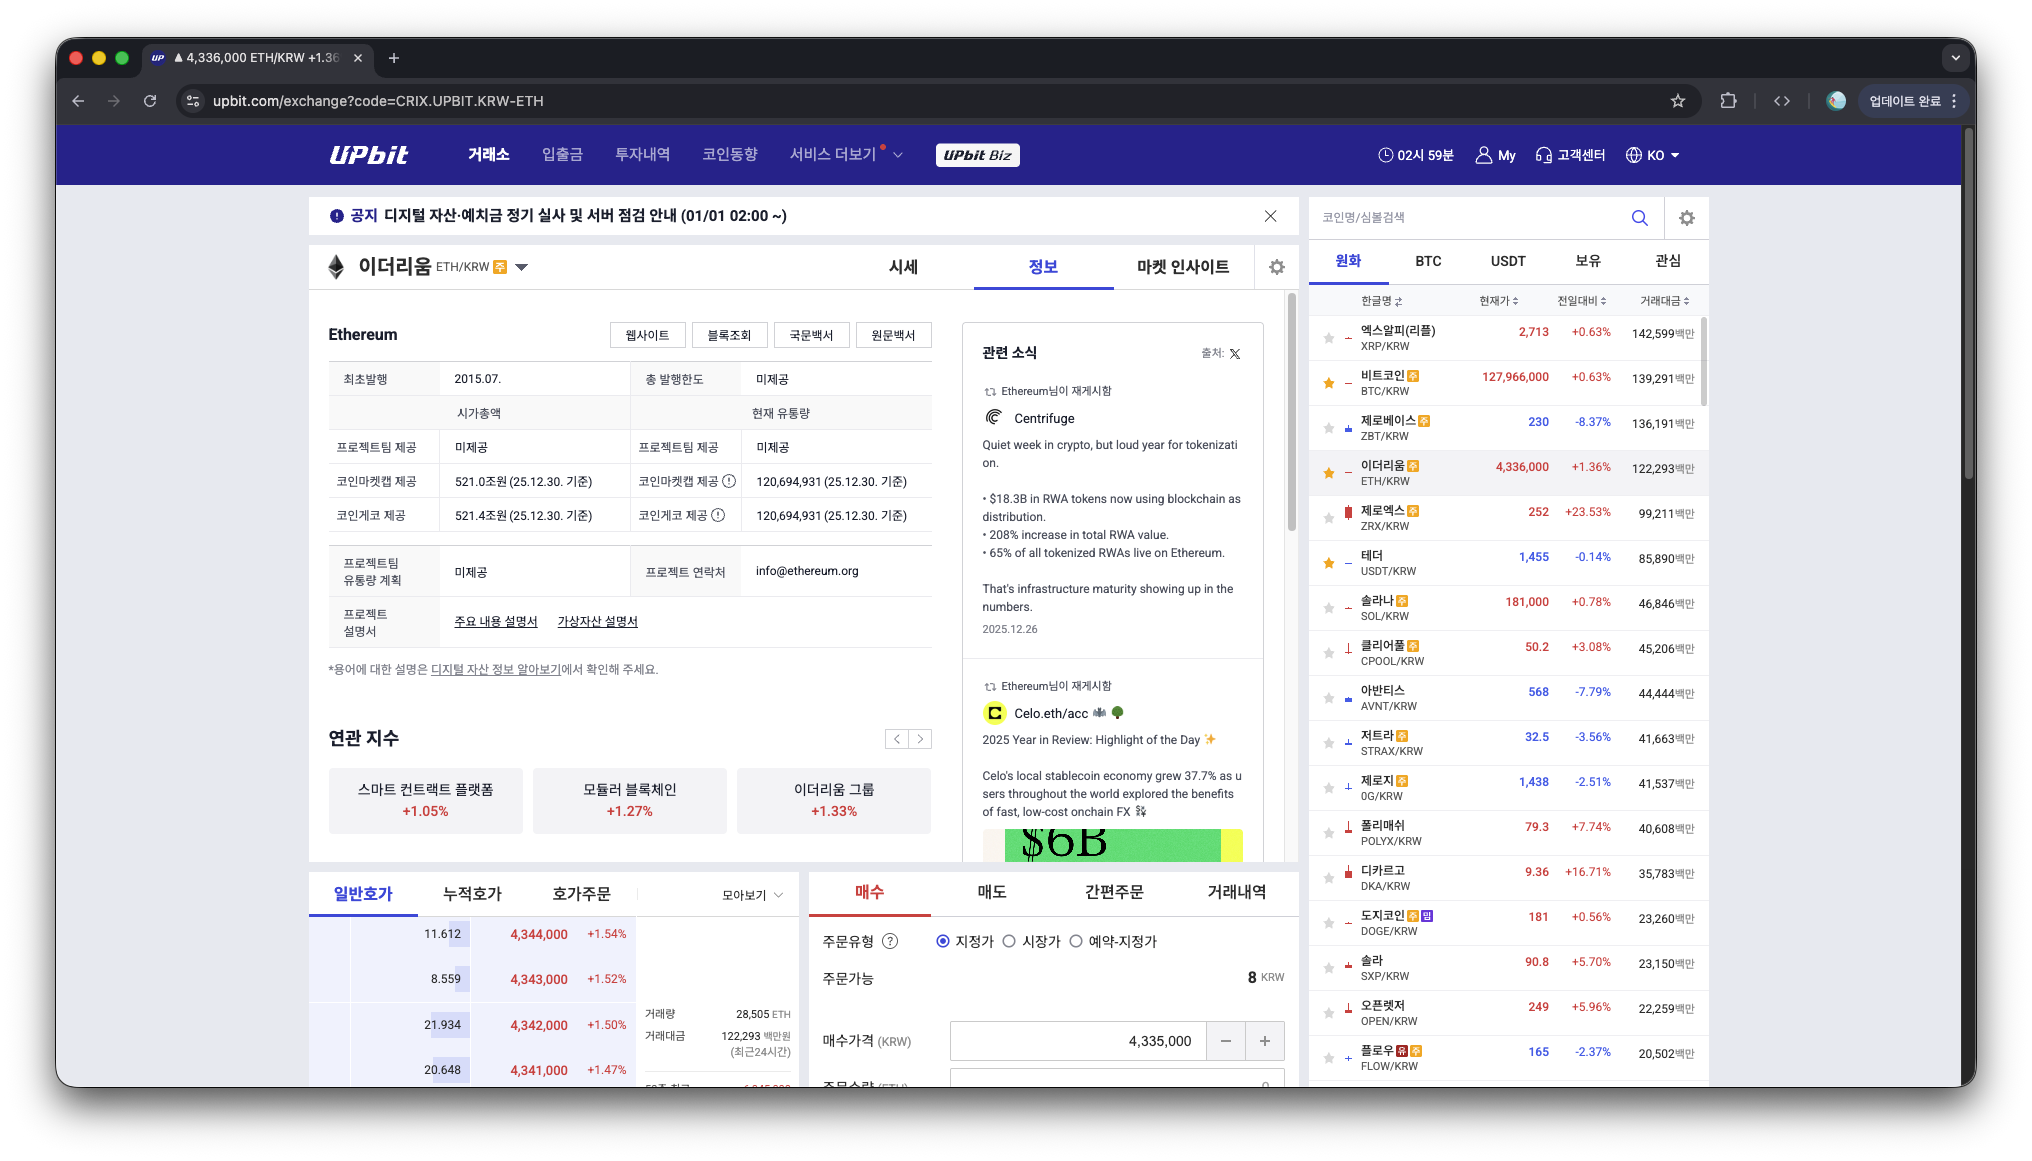This screenshot has height=1161, width=2032.
Task: Click the UPbit logo to go home
Action: click(x=369, y=155)
